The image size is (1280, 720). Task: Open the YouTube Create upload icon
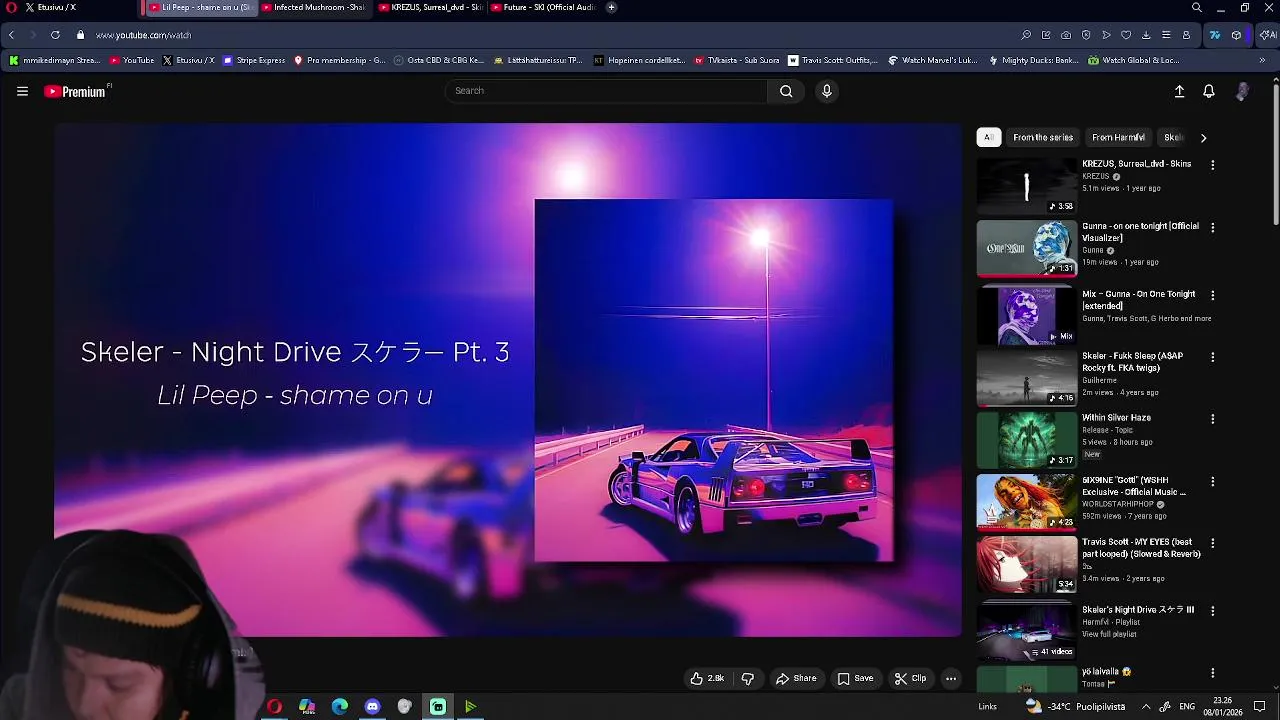(1179, 91)
